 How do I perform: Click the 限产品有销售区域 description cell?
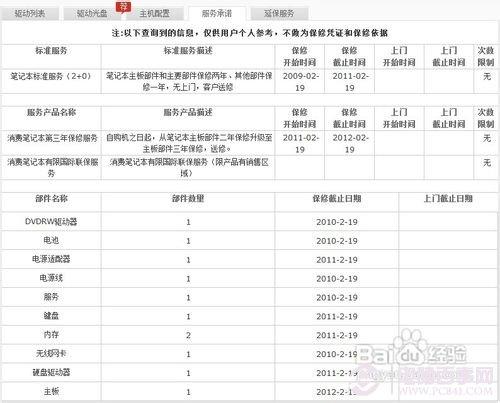pyautogui.click(x=189, y=168)
